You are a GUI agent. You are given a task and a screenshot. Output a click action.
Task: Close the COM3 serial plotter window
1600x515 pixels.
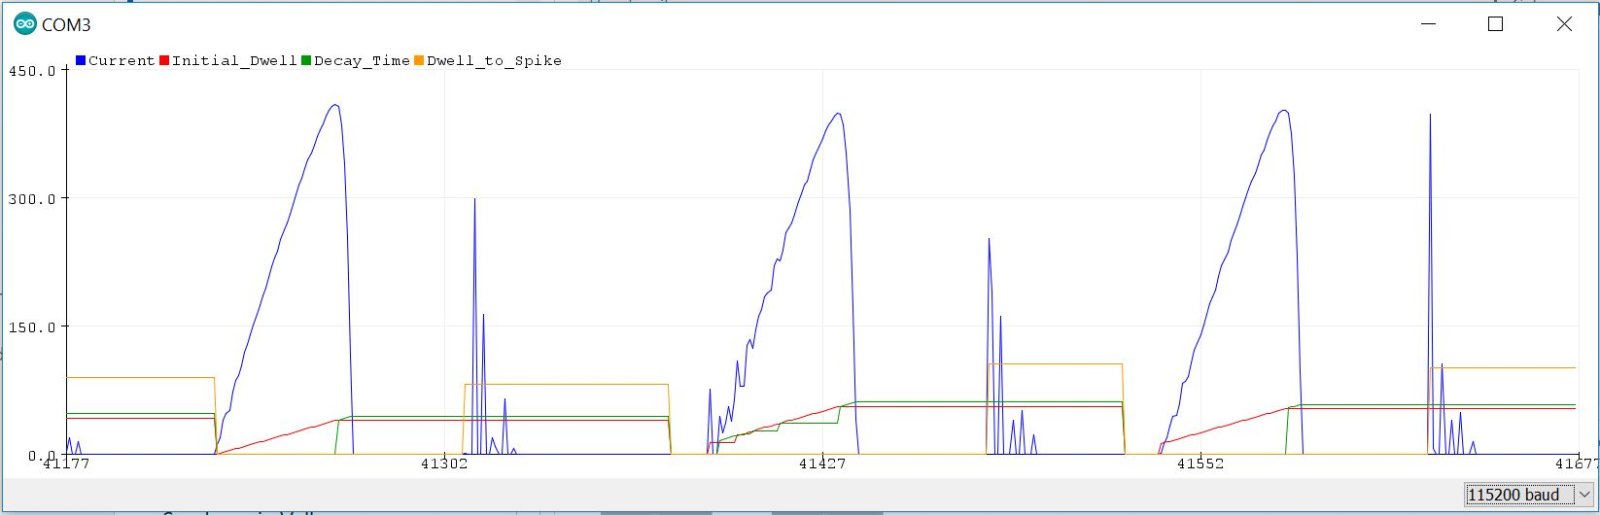1564,24
